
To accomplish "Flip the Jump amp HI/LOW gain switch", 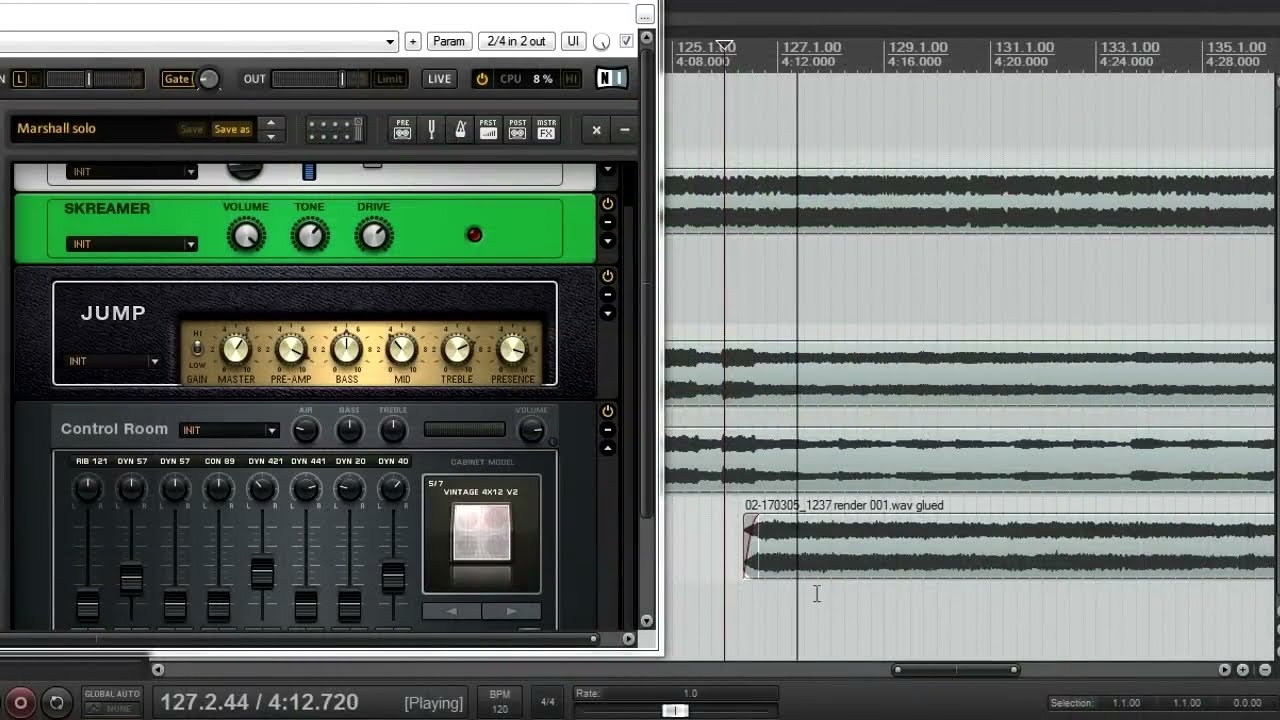I will tap(197, 348).
